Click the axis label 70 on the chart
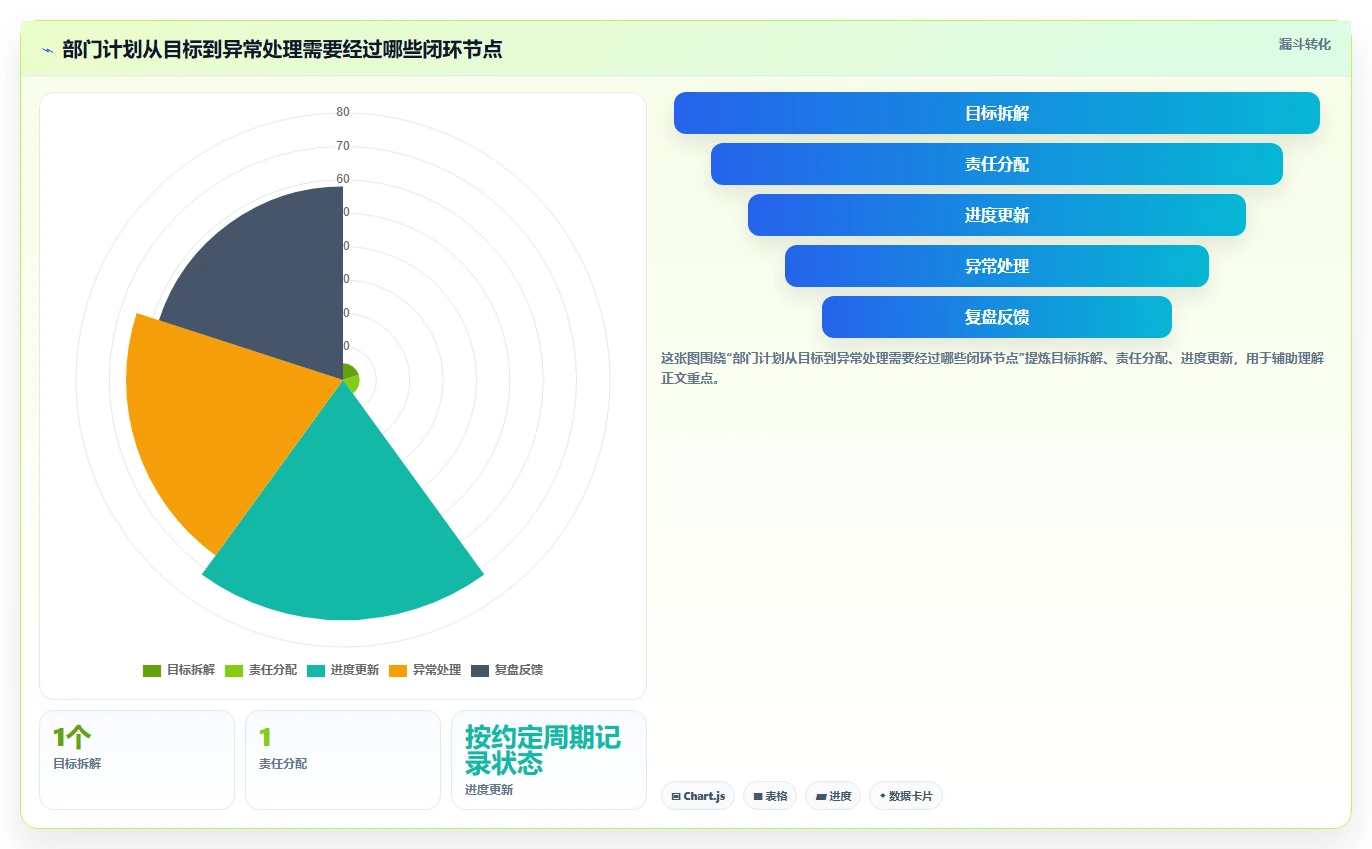This screenshot has width=1372, height=849. click(343, 146)
